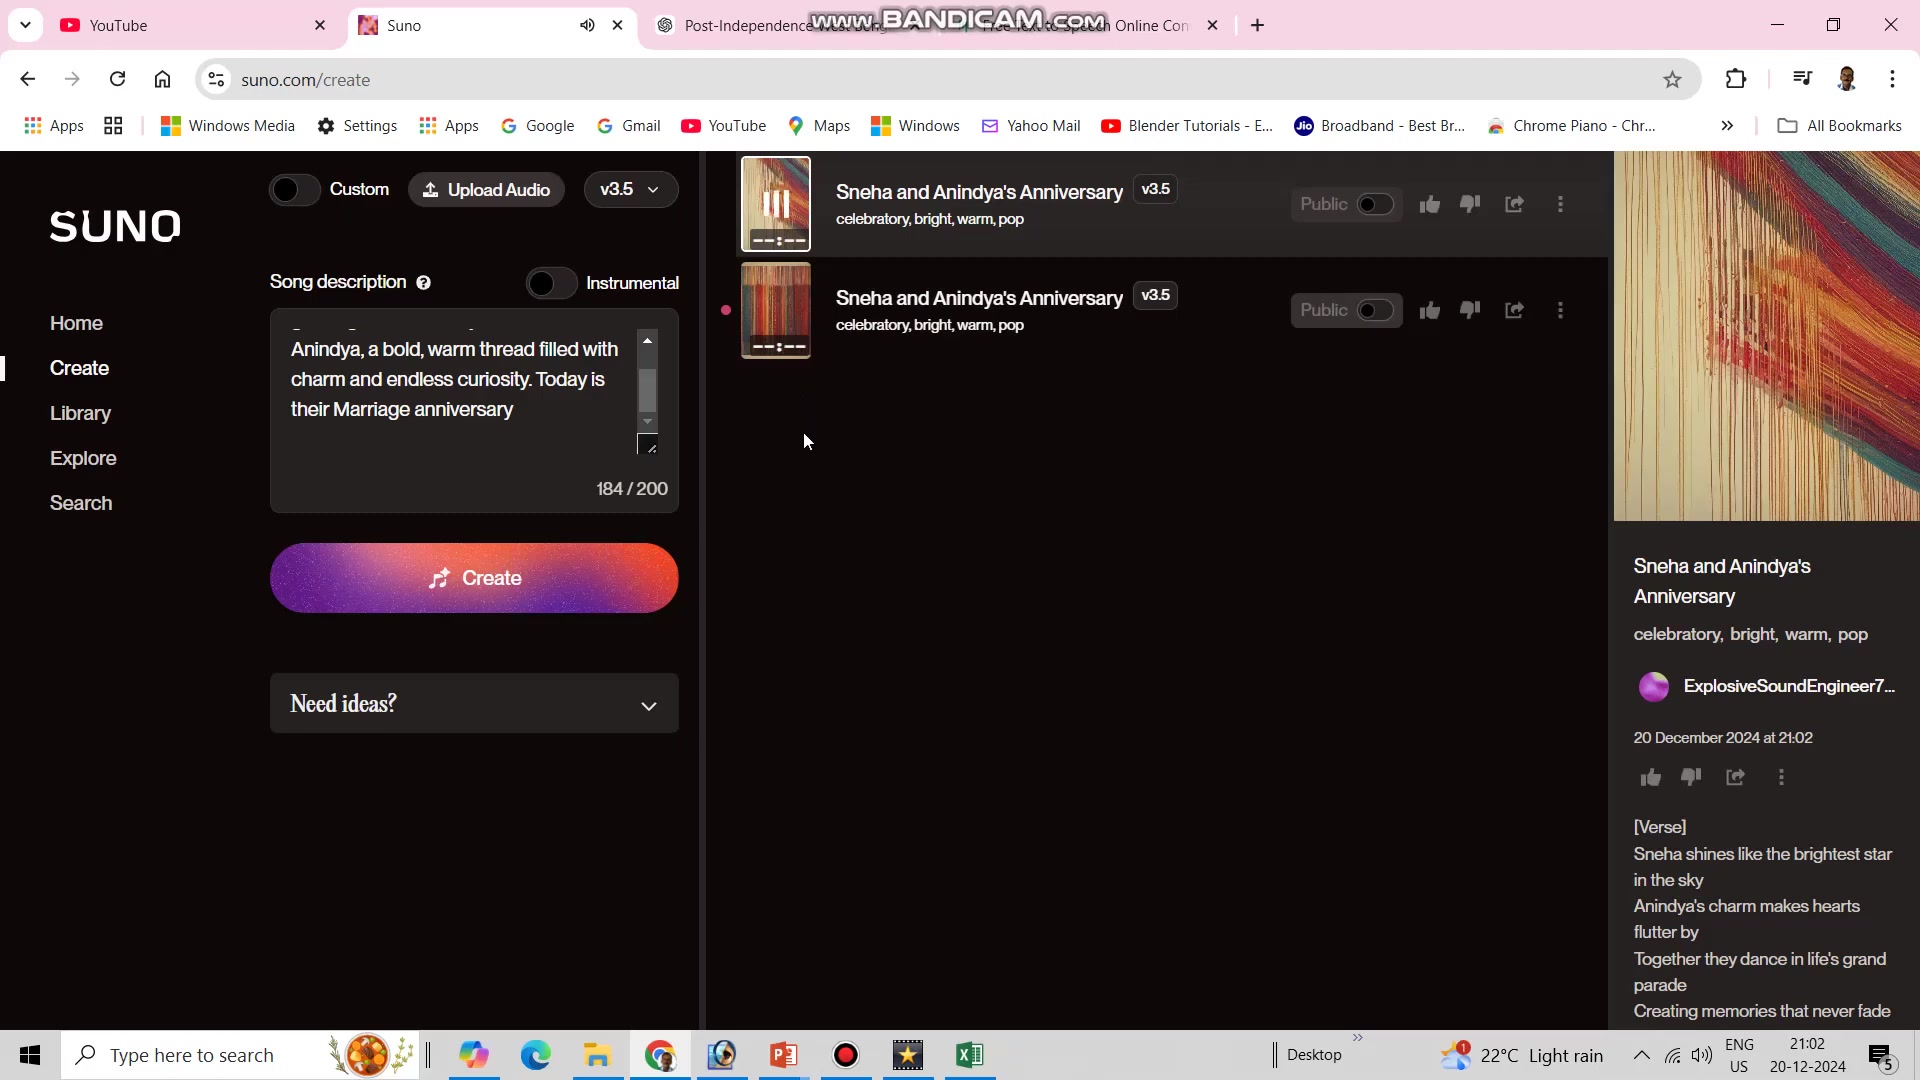The height and width of the screenshot is (1080, 1920).
Task: Open Explore in Suno sidebar
Action: [83, 458]
